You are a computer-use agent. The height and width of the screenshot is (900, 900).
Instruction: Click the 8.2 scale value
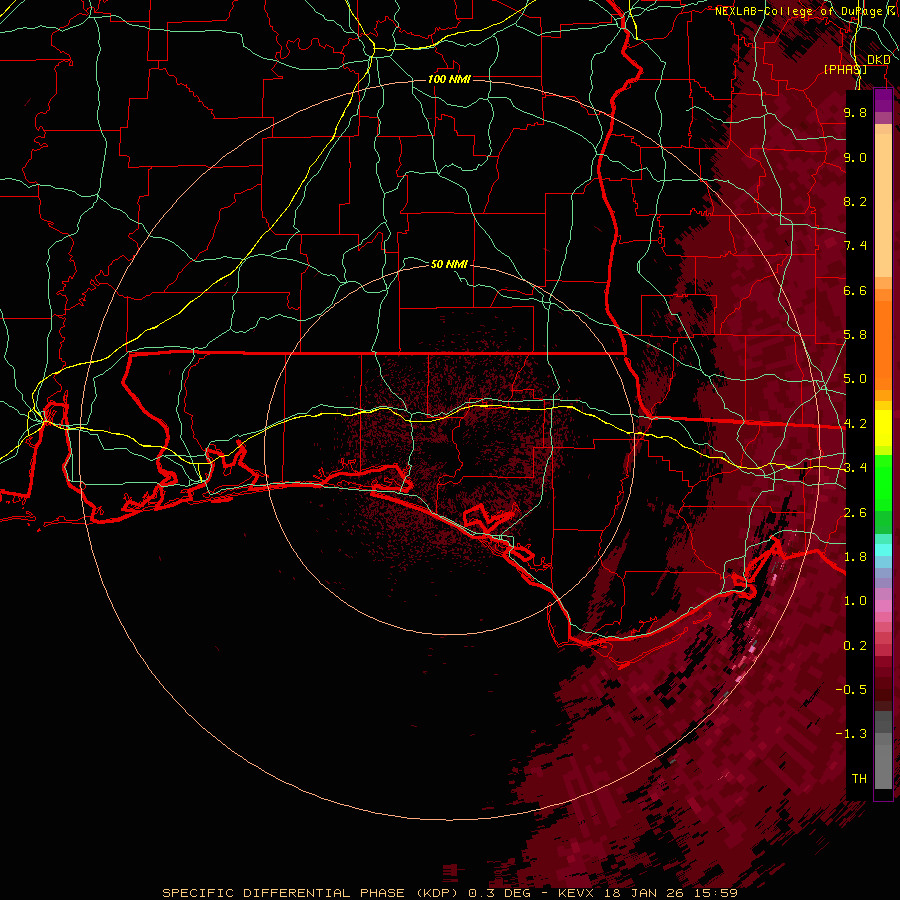tap(855, 201)
